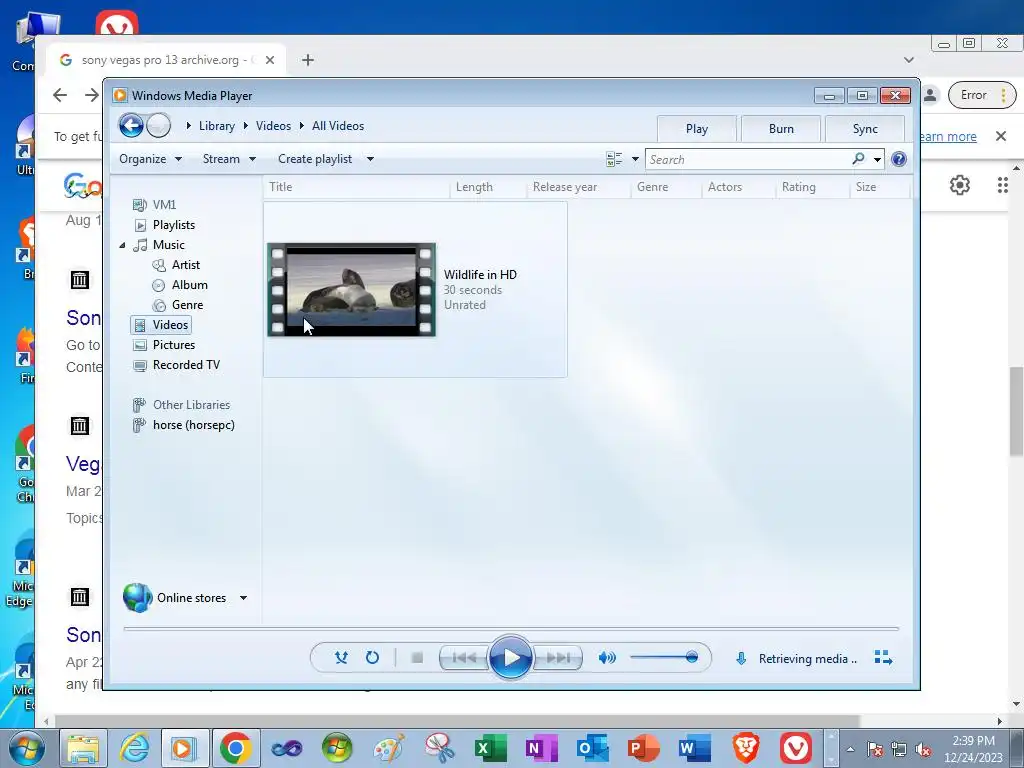The image size is (1024, 768).
Task: Click the View options icon
Action: (x=614, y=159)
